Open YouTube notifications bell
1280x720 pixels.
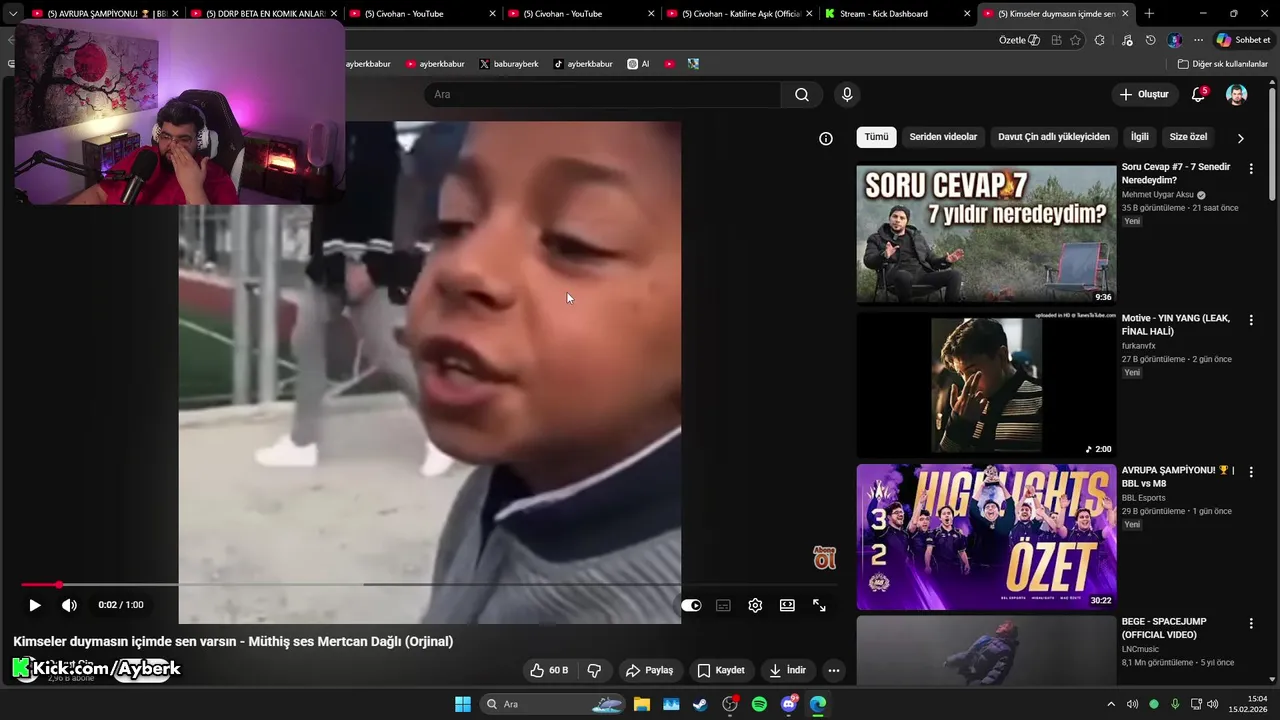pyautogui.click(x=1198, y=94)
